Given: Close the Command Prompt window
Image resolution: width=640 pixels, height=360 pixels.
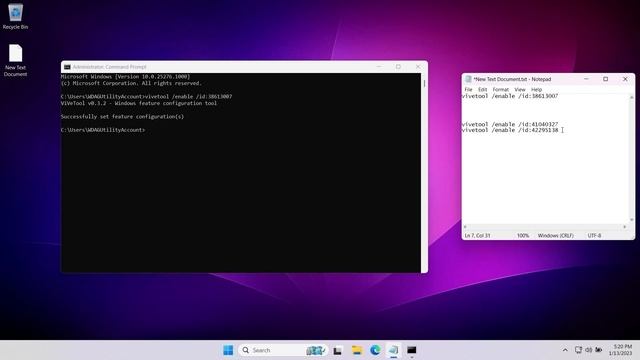Looking at the screenshot, I should (418, 67).
